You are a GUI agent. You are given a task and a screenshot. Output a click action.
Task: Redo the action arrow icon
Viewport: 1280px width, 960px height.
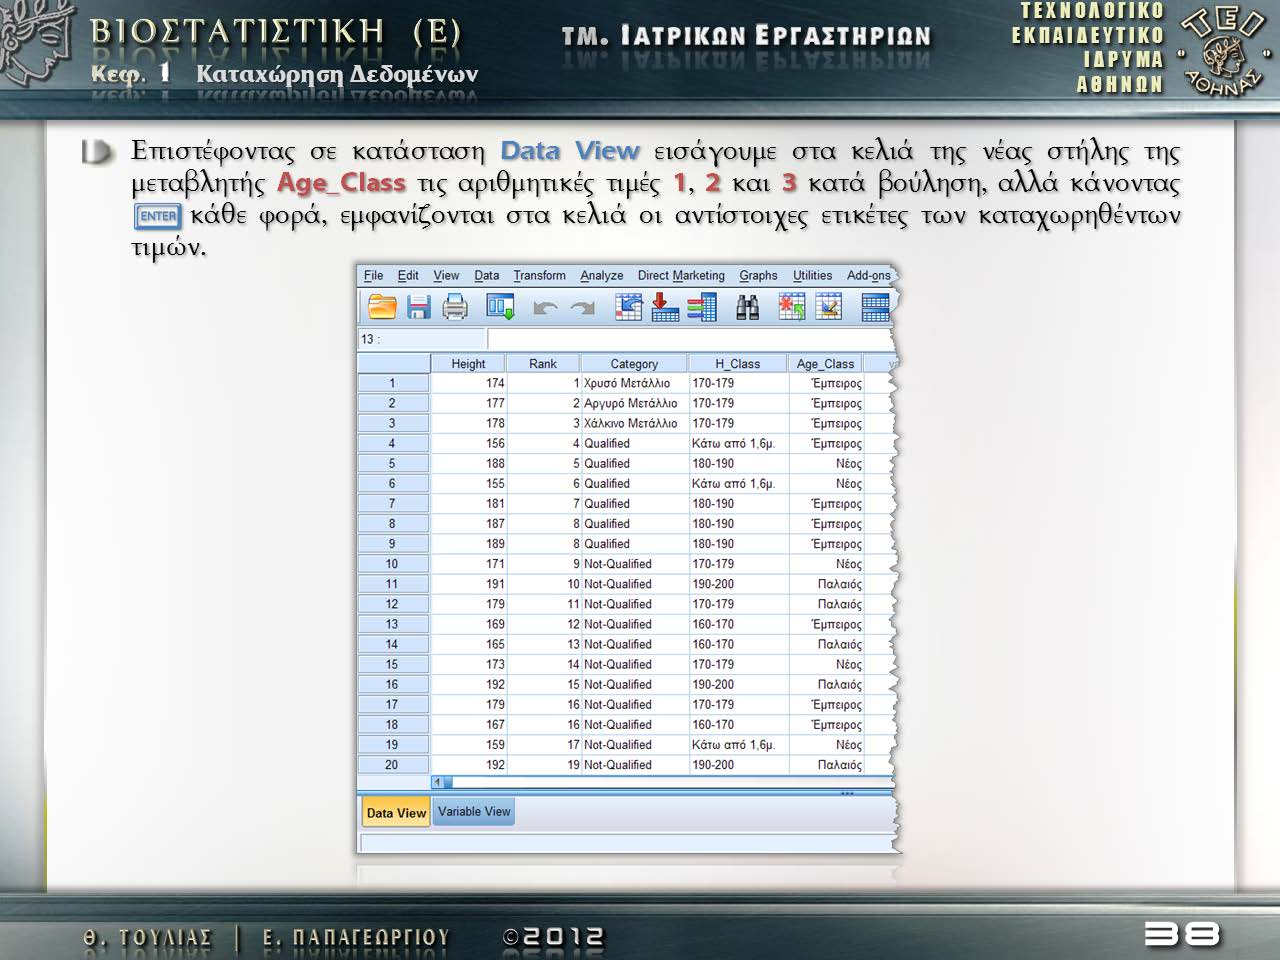582,308
